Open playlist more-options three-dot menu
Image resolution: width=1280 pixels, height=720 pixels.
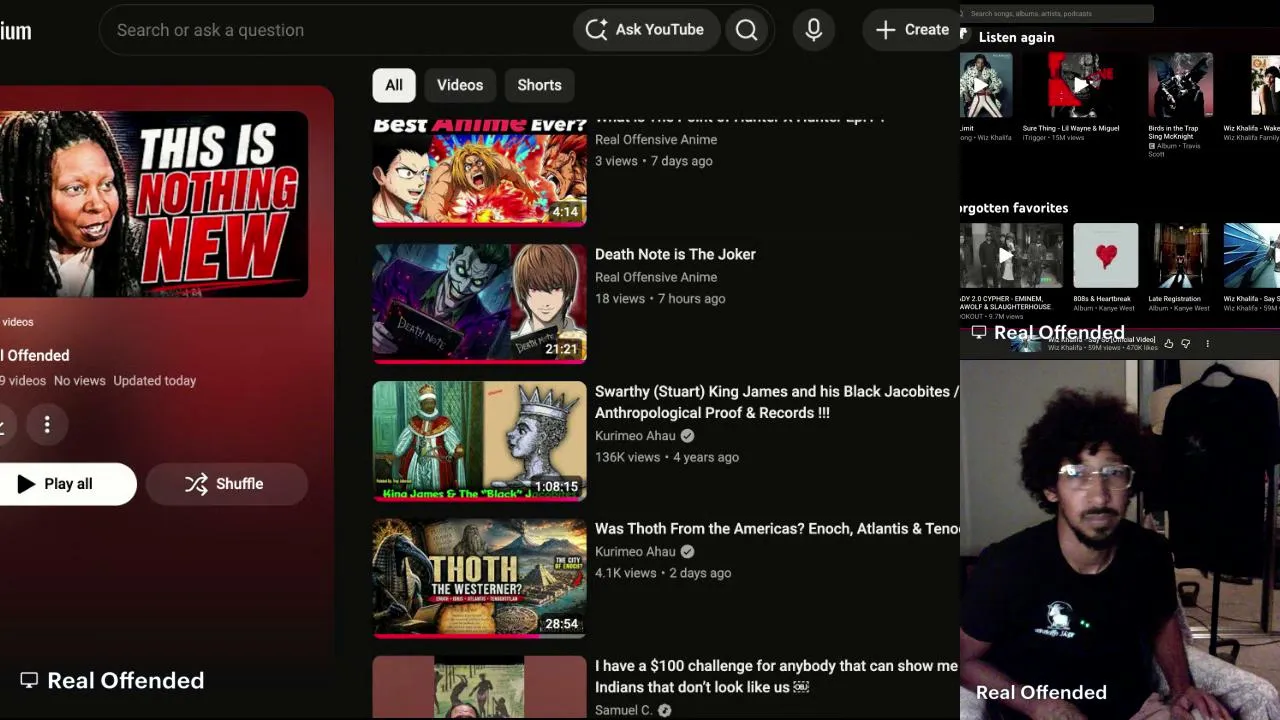[47, 425]
